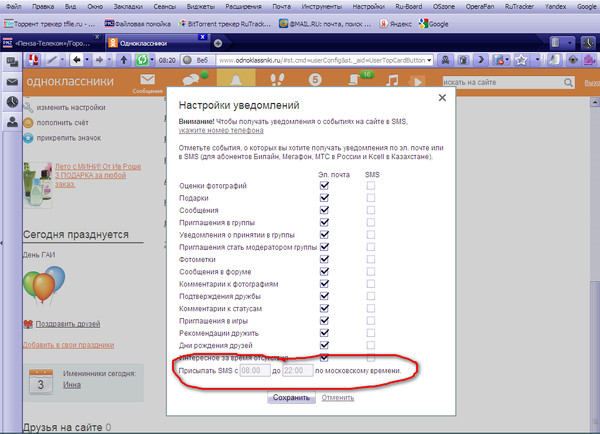The image size is (600, 434).
Task: Open dropdown next to star bookmarks icon
Action: pyautogui.click(x=537, y=60)
